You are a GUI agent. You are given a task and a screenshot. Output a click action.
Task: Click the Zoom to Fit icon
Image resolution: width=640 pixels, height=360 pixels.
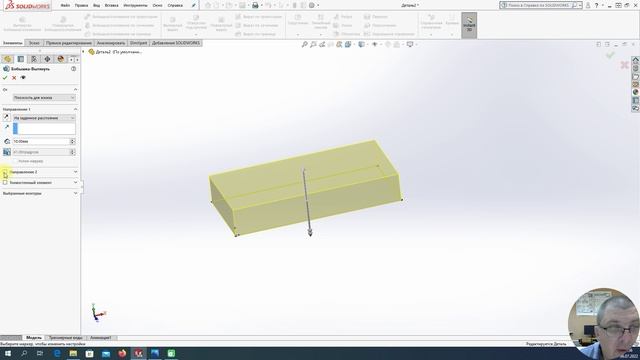click(x=304, y=44)
